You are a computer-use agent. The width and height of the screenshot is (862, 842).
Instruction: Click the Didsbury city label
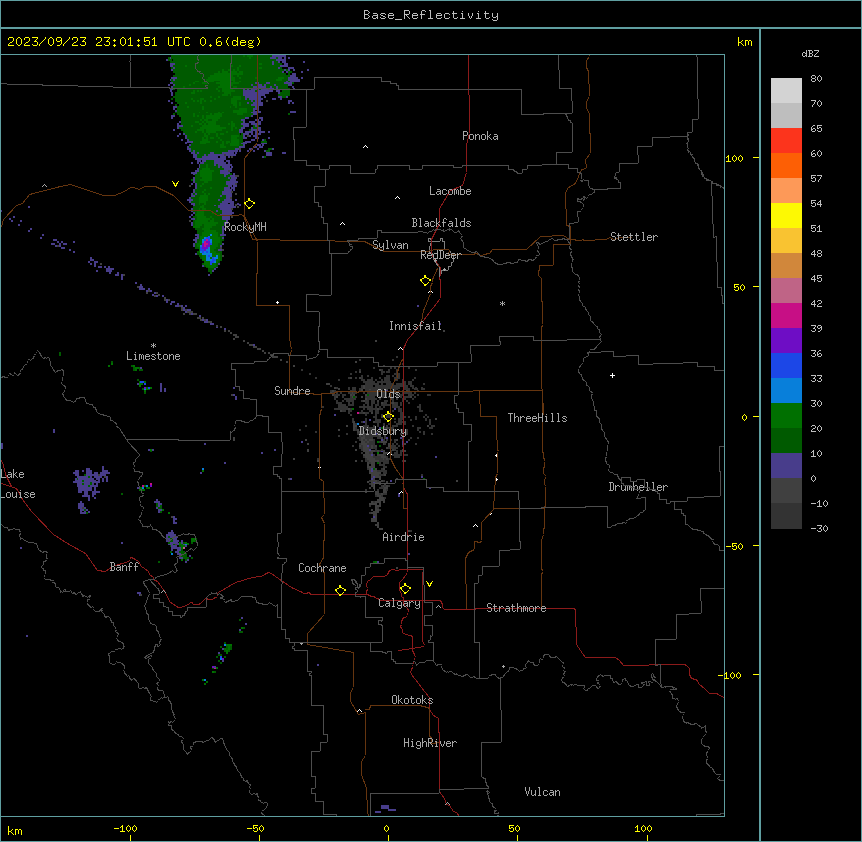click(383, 431)
